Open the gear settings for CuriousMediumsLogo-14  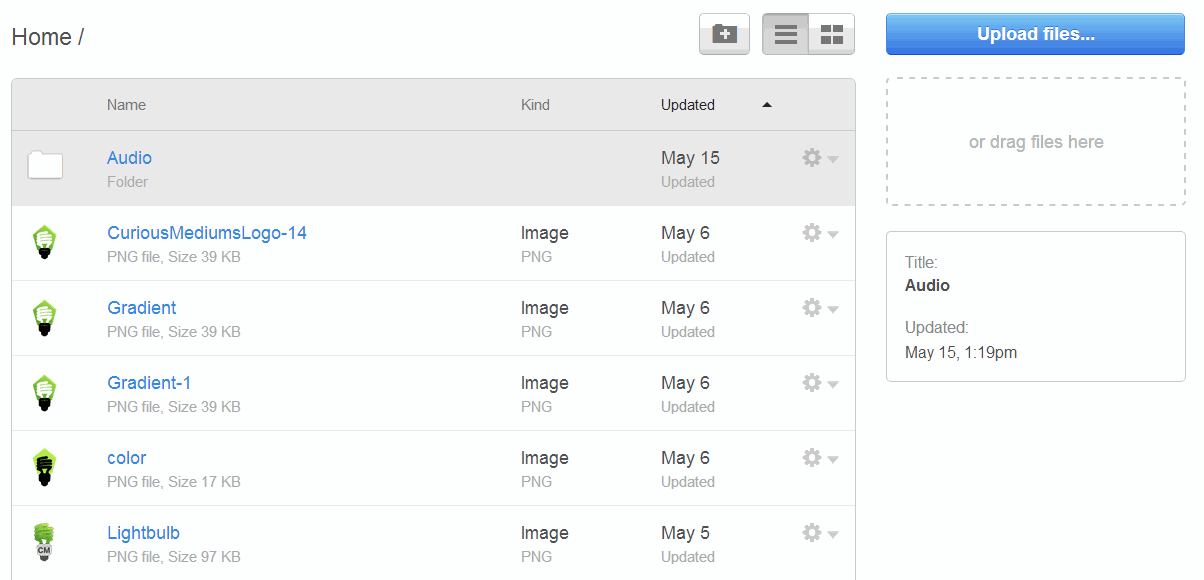[x=811, y=232]
